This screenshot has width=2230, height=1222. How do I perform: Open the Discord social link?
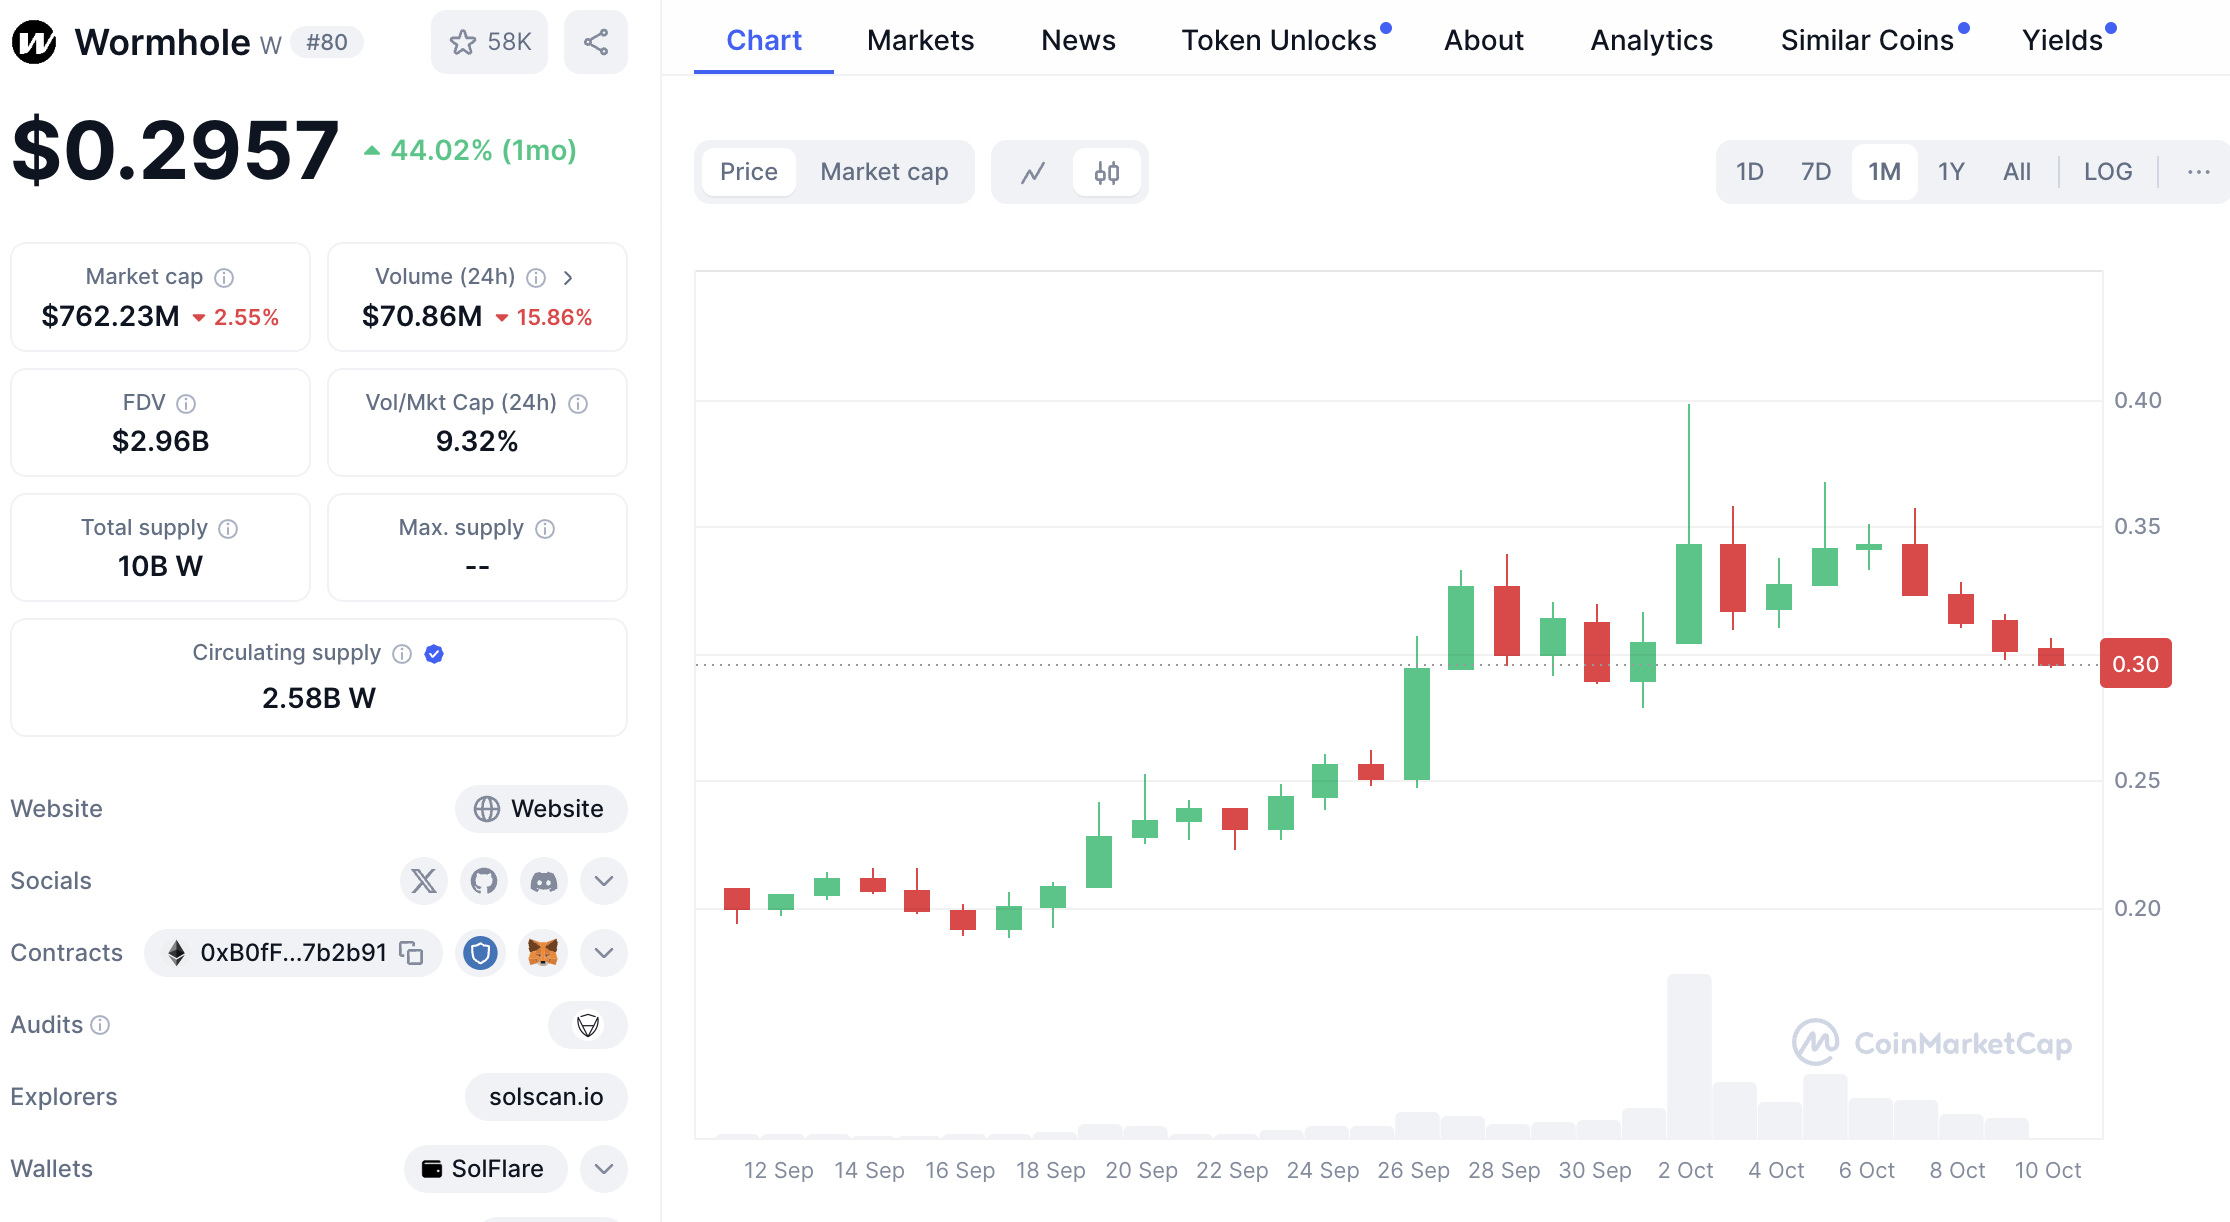coord(544,881)
